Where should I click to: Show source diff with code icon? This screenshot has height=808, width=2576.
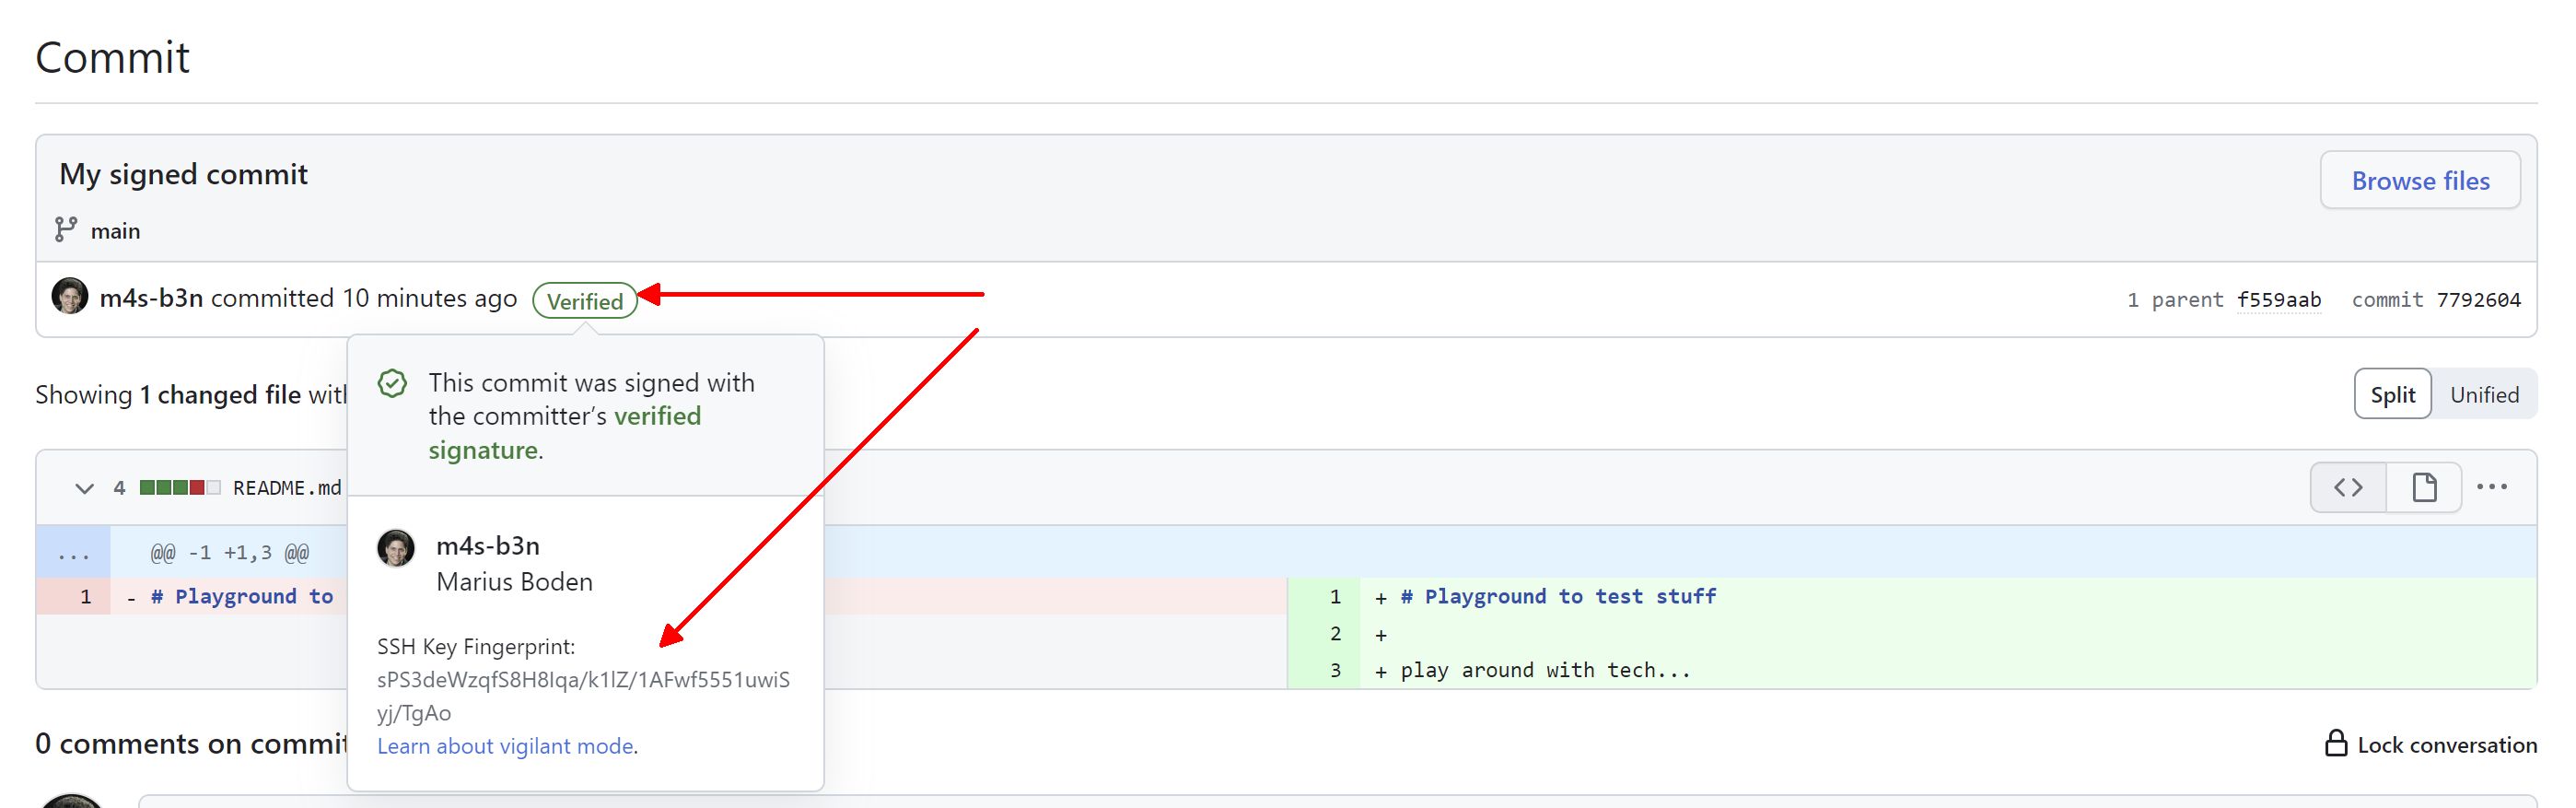2347,488
